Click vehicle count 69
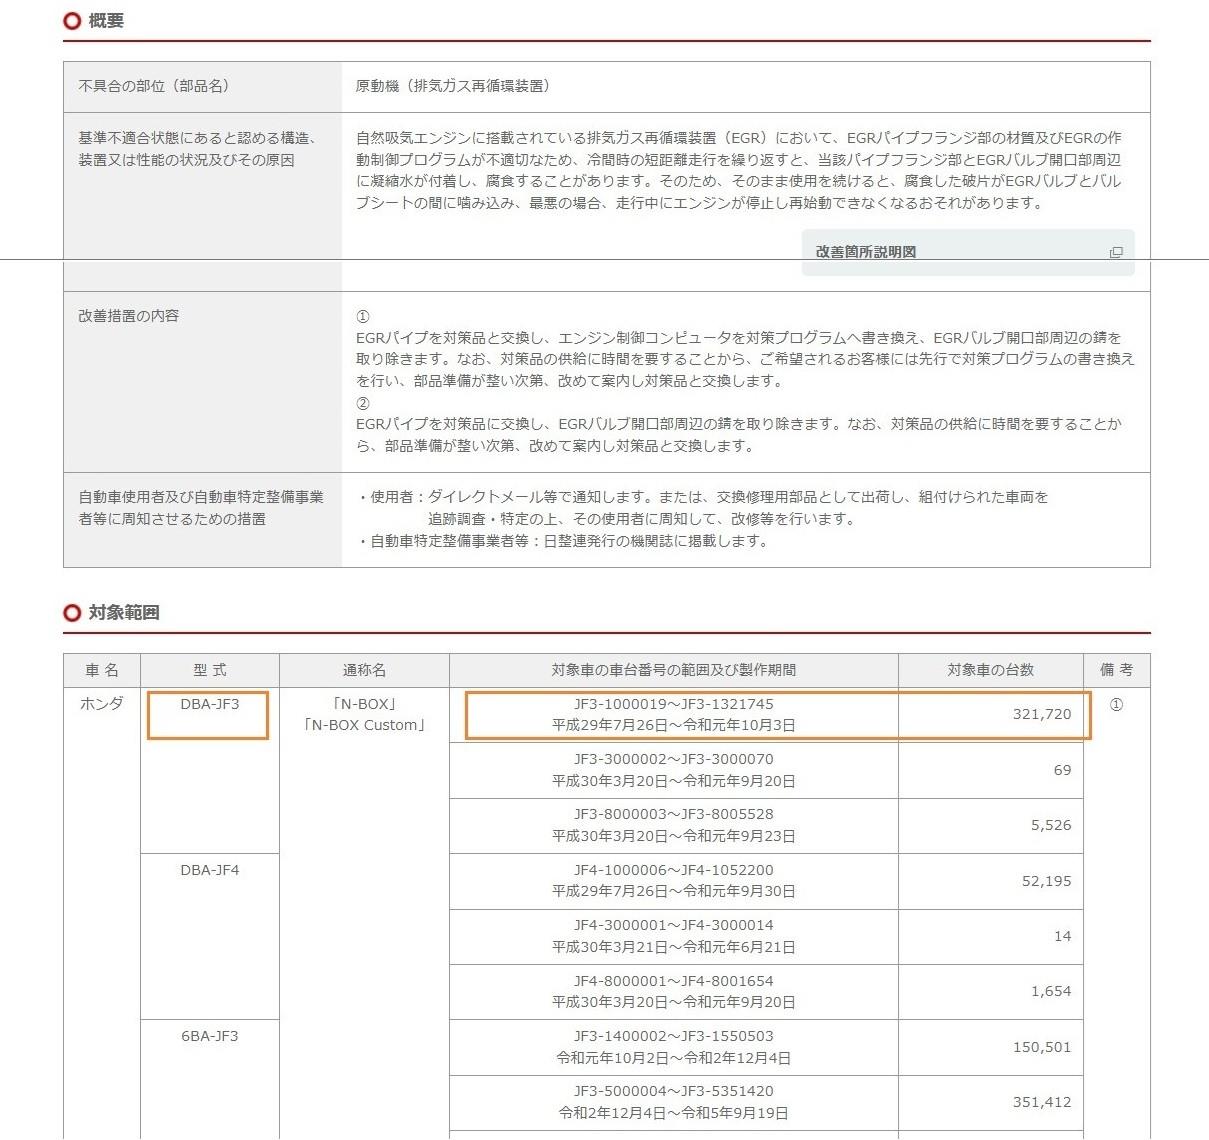1209x1140 pixels. (x=1062, y=770)
